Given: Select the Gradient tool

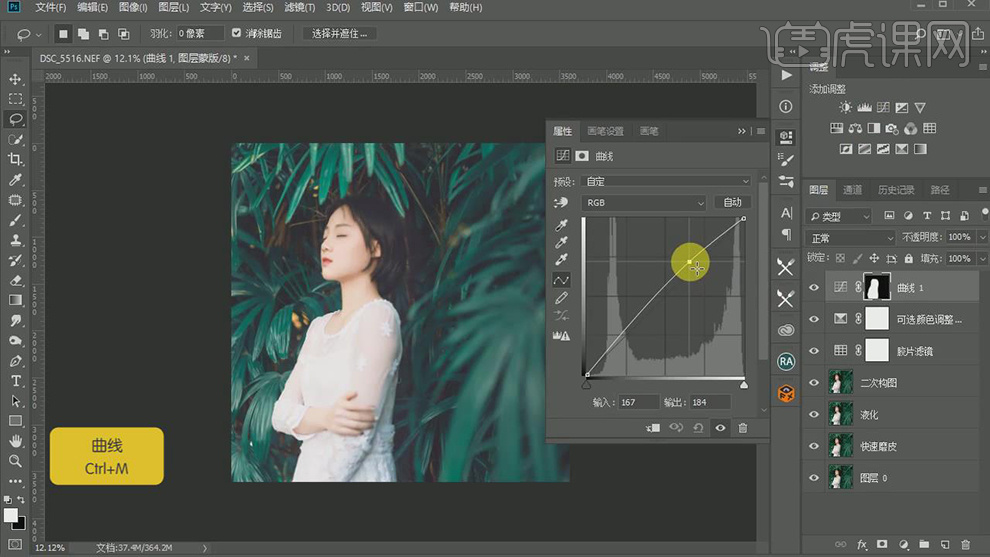Looking at the screenshot, I should pos(15,301).
